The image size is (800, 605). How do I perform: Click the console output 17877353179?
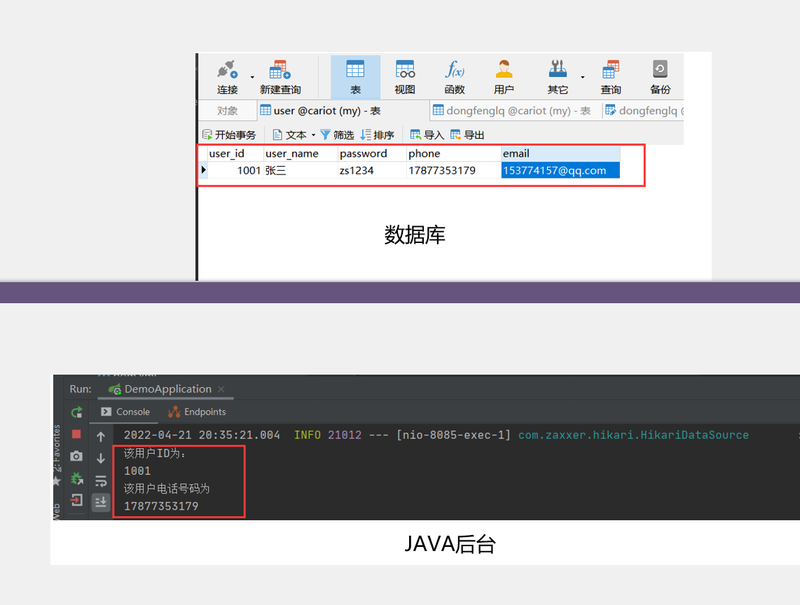(161, 506)
